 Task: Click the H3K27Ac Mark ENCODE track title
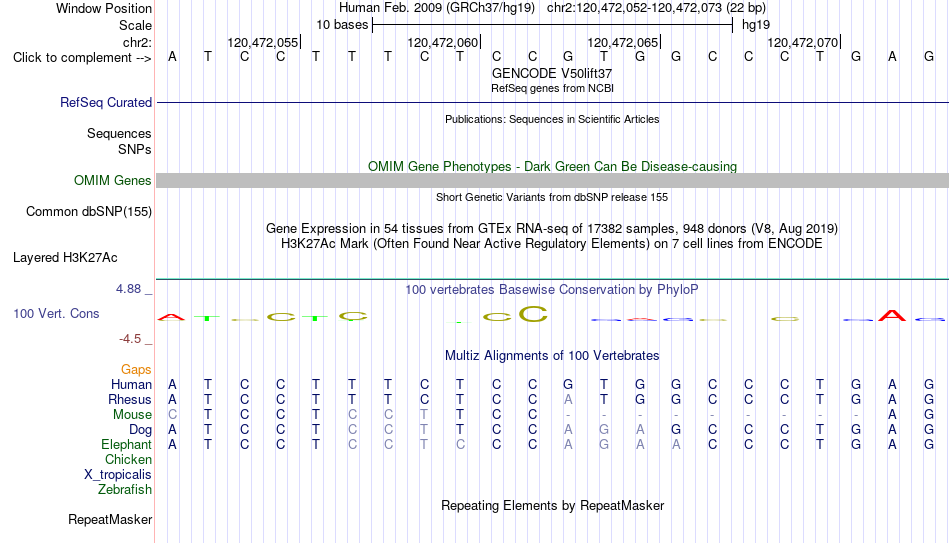pyautogui.click(x=552, y=244)
